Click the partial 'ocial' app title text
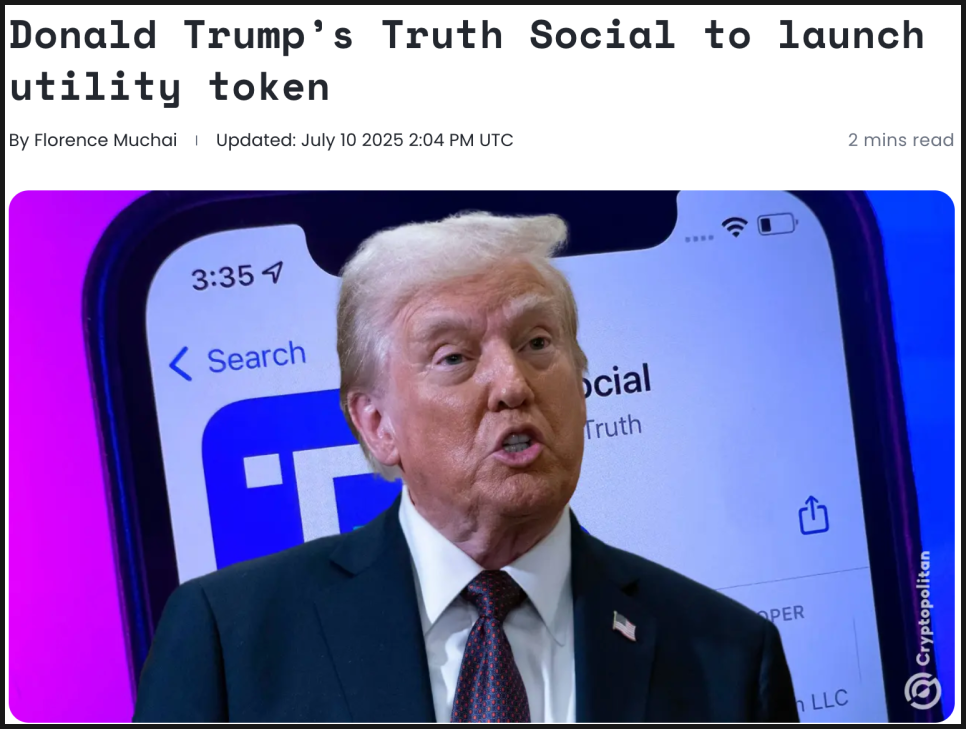The height and width of the screenshot is (729, 966). (617, 381)
